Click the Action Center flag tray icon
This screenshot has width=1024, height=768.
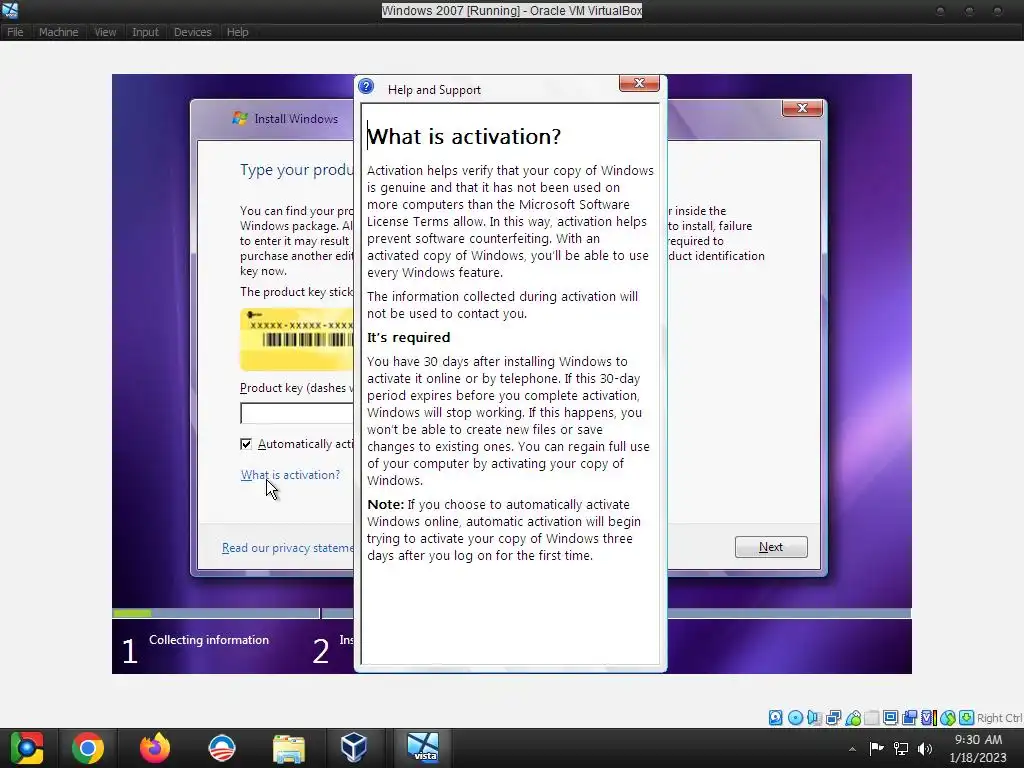(x=876, y=748)
